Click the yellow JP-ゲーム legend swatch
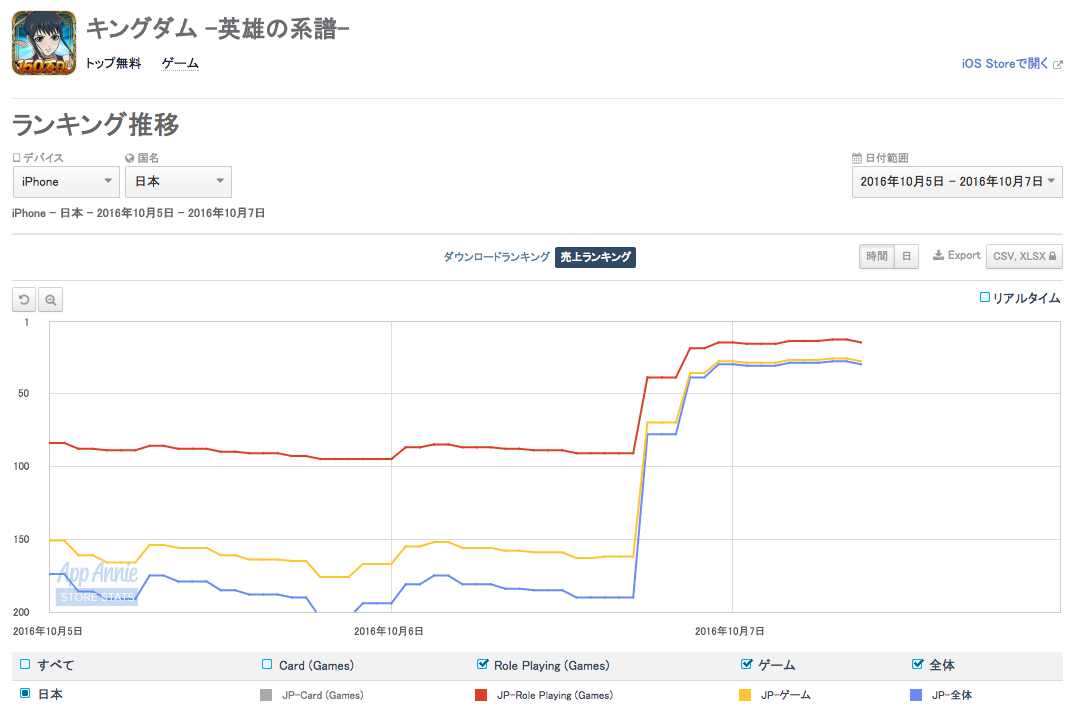Screen dimensions: 1081x721 [x=745, y=695]
